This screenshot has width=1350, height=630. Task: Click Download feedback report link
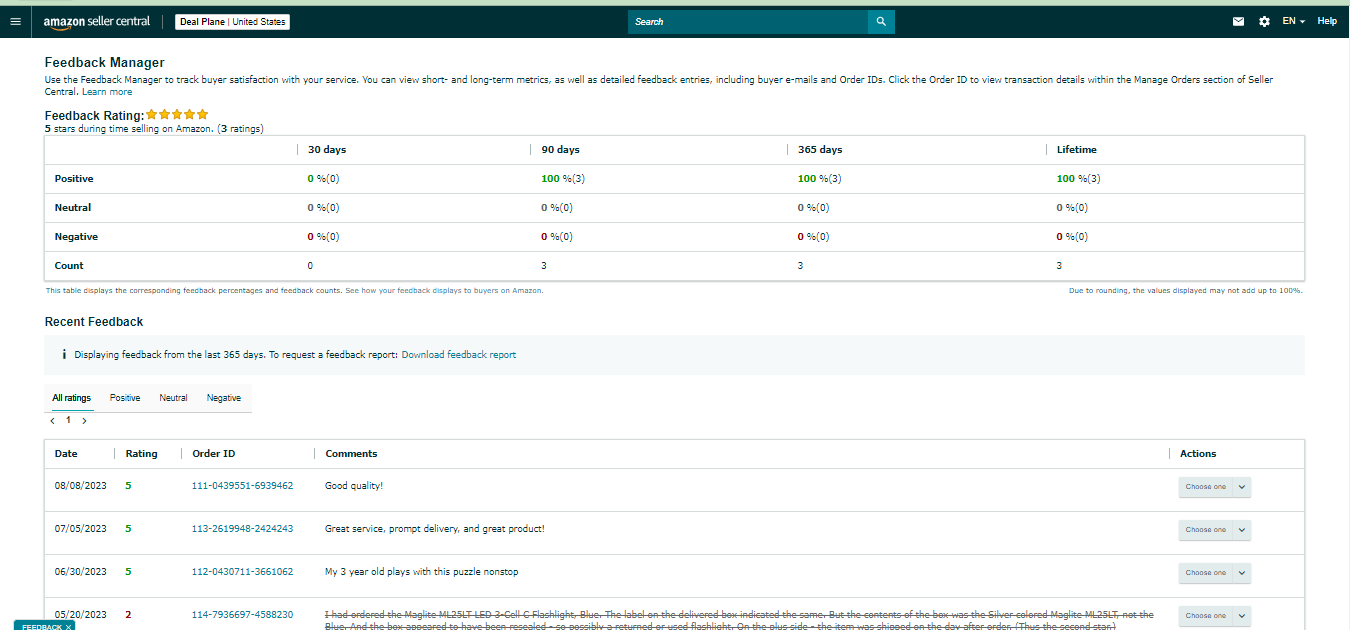(x=459, y=355)
